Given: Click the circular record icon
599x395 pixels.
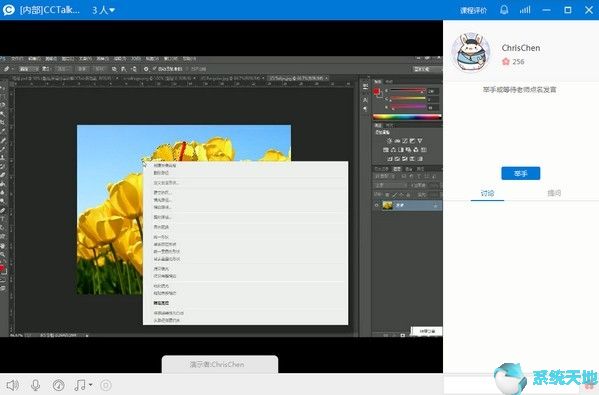Looking at the screenshot, I should [106, 385].
